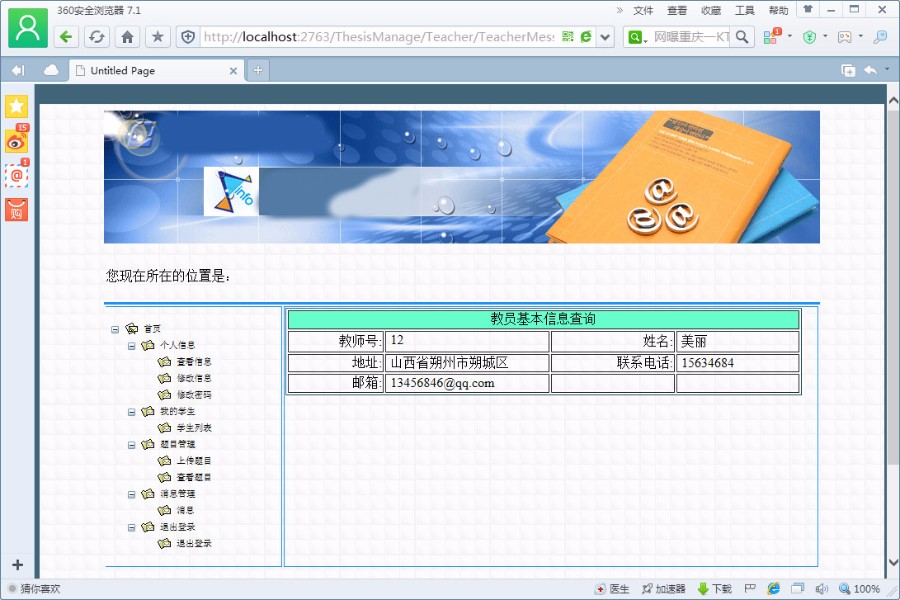Collapse the 消息管理 tree node
Viewport: 900px width, 600px height.
click(131, 494)
